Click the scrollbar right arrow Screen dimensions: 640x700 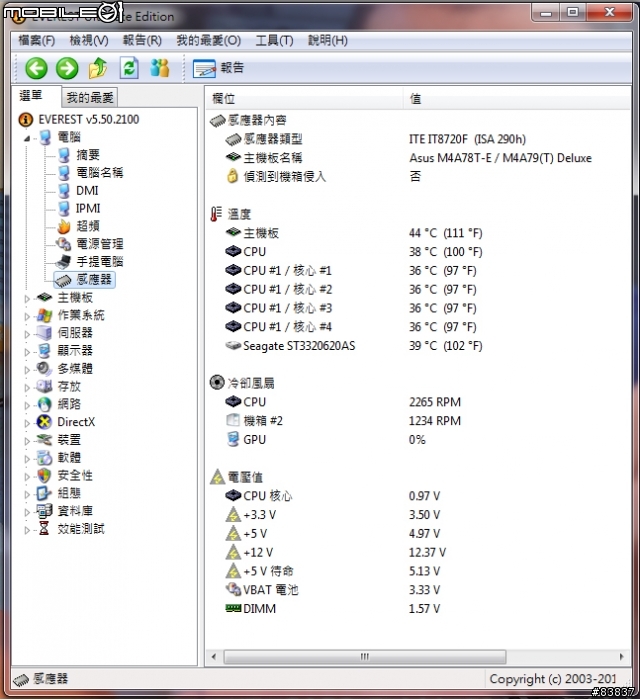coord(622,657)
